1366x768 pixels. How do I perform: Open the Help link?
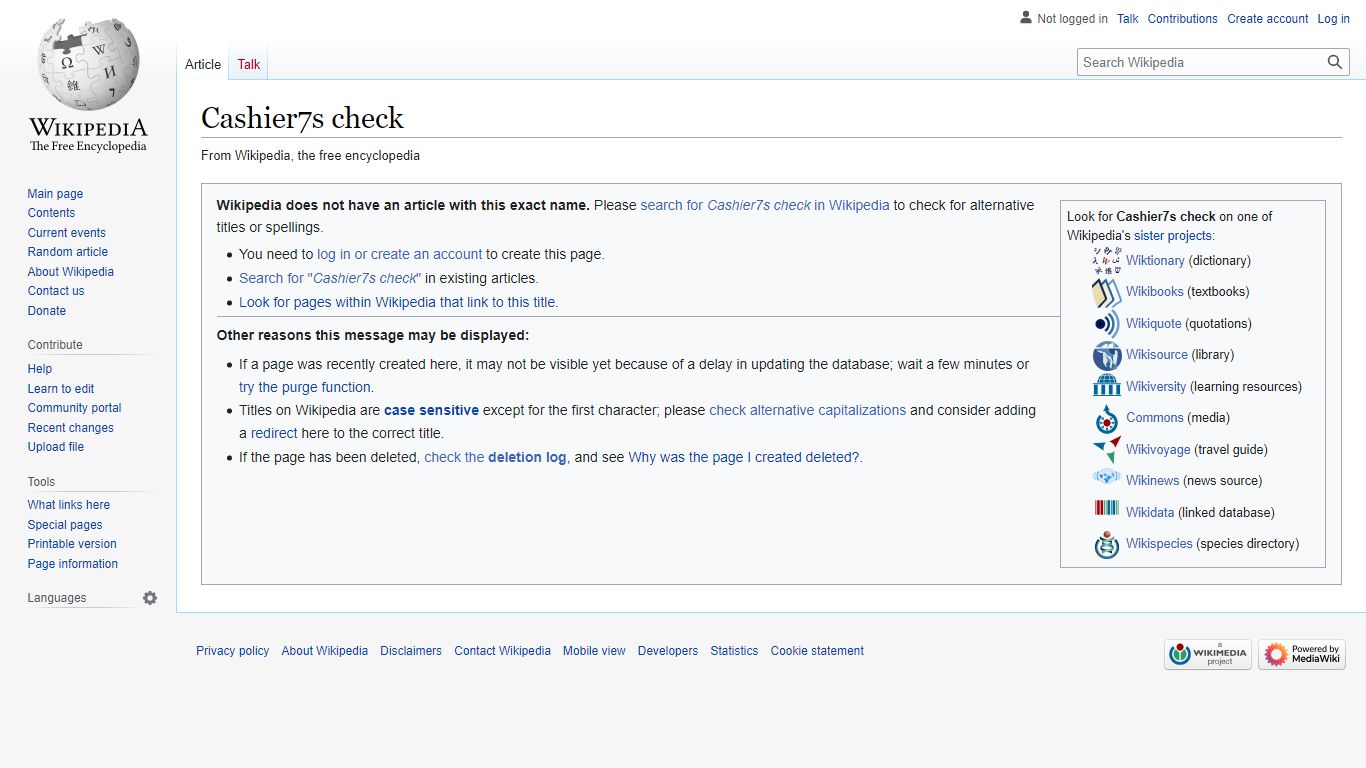(40, 369)
